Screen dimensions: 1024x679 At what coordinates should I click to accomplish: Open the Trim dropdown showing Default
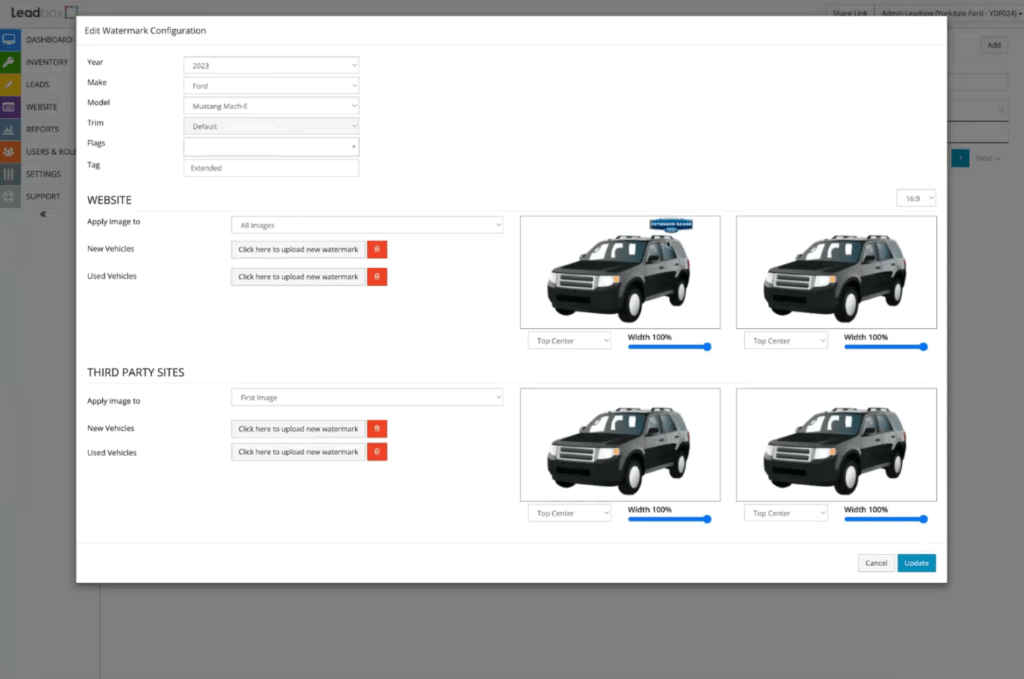(x=271, y=126)
